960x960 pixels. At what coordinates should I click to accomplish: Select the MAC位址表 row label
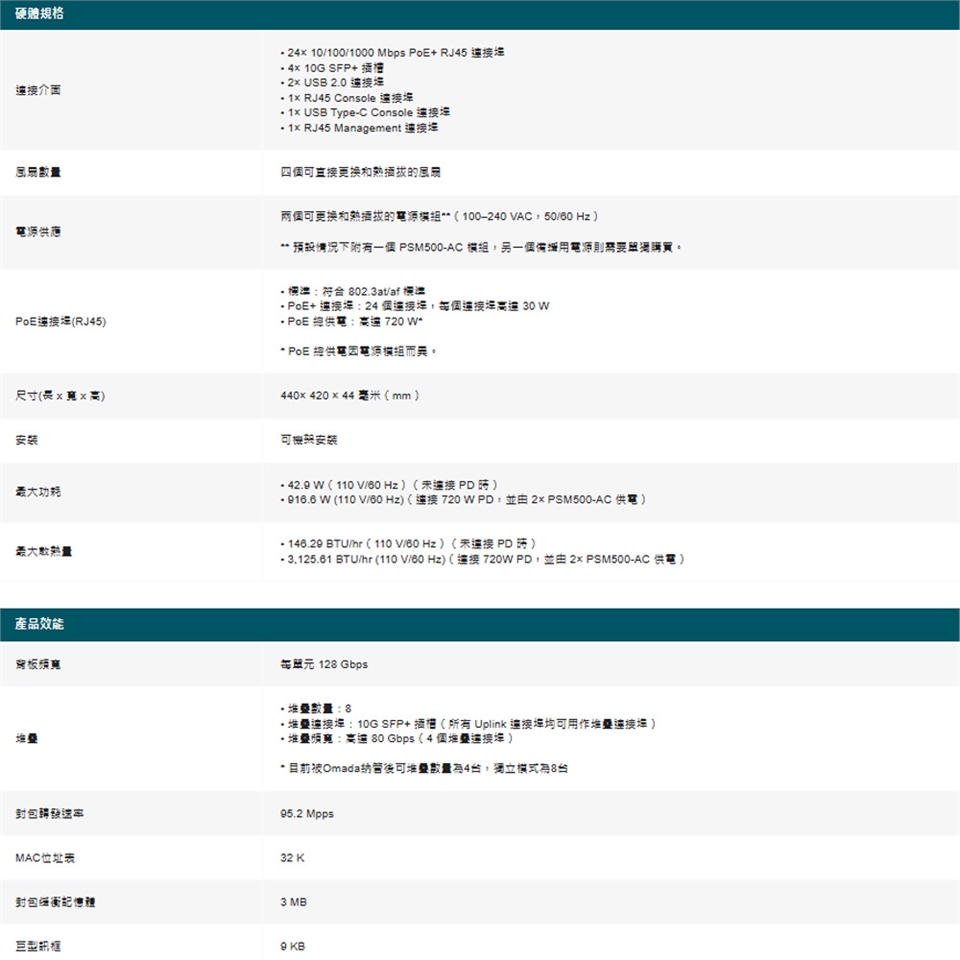pos(44,858)
